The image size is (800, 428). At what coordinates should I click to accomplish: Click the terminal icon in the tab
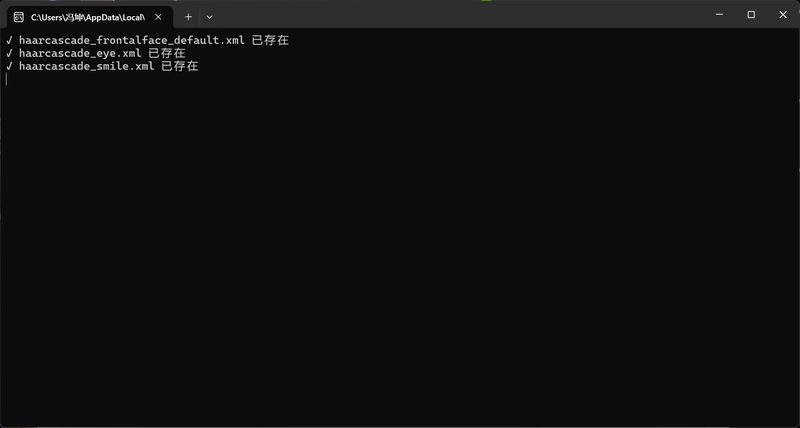(18, 17)
